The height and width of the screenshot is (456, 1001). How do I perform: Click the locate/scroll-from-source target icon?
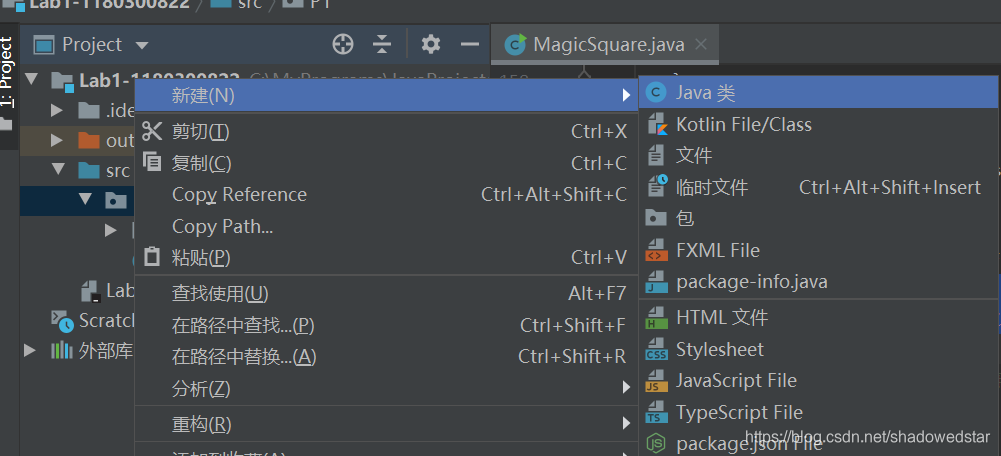[343, 44]
